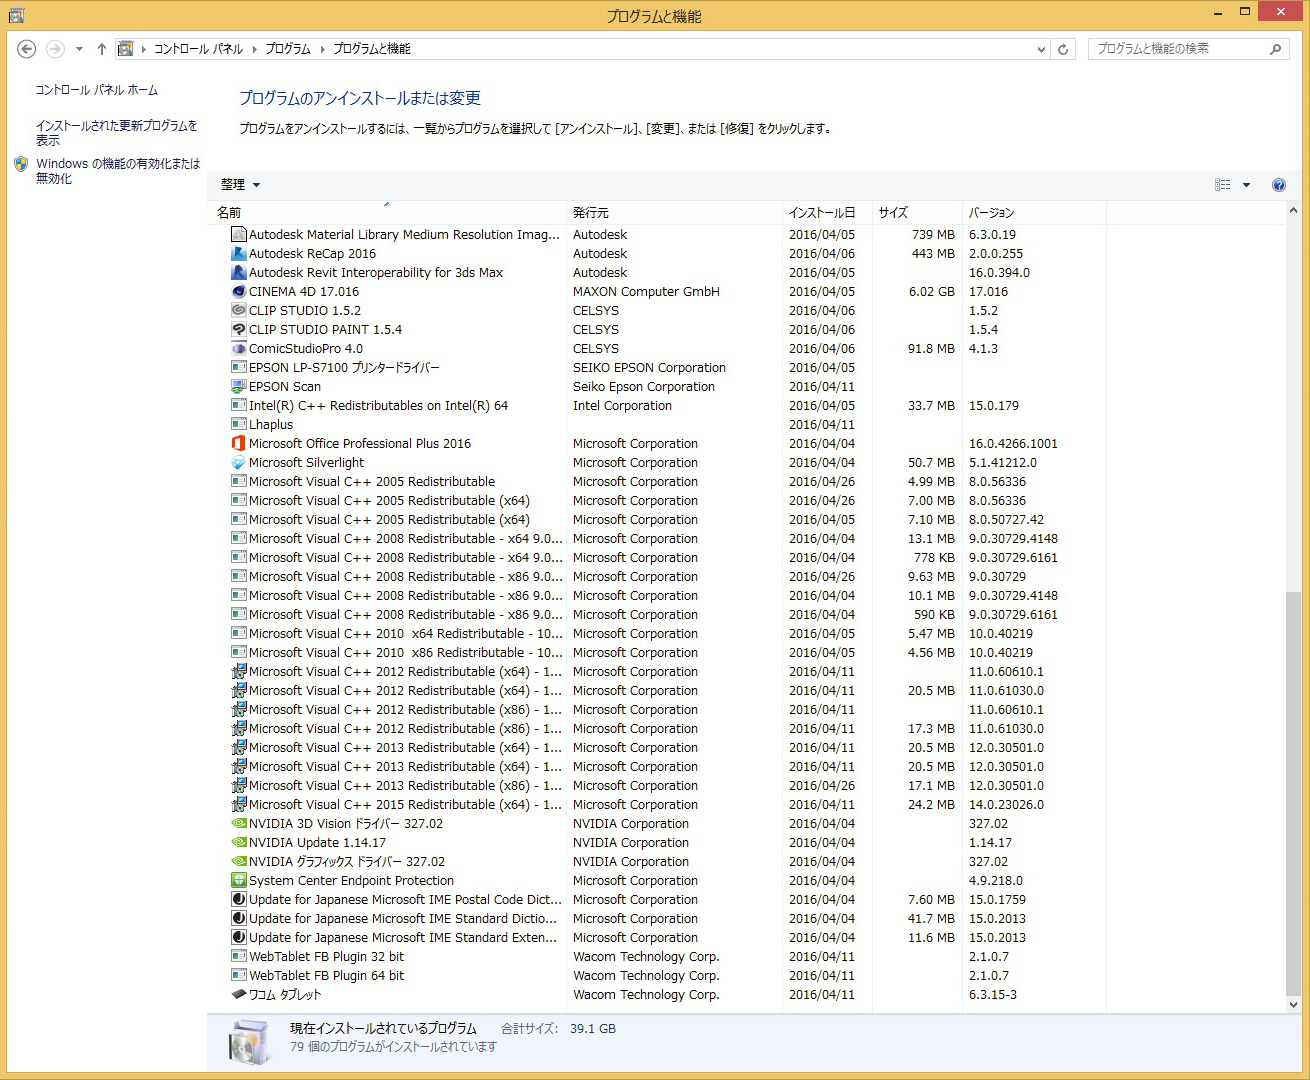Open the address bar history dropdown
Viewport: 1310px width, 1080px height.
(x=1041, y=49)
